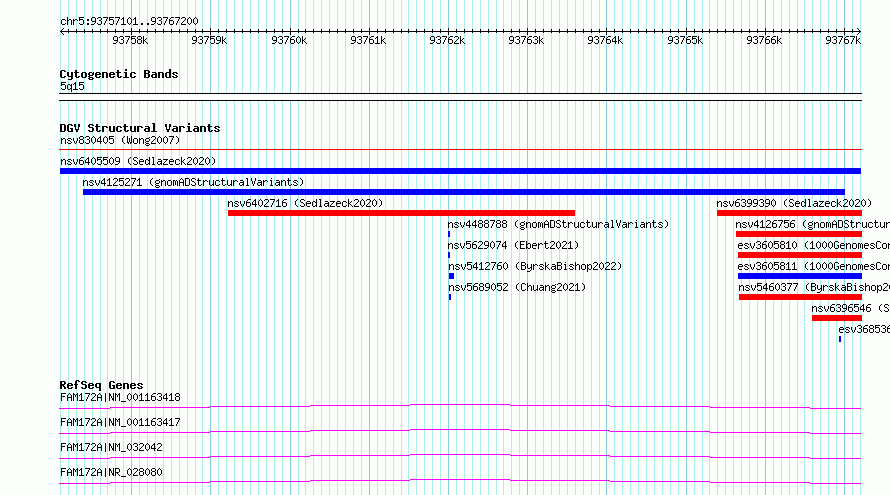Screen dimensions: 890x495
Task: Click the blue bar under esv3605811
Action: coord(800,276)
